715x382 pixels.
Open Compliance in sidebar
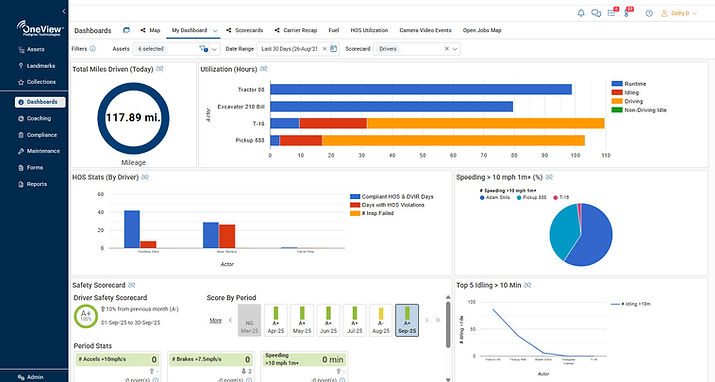pyautogui.click(x=37, y=135)
